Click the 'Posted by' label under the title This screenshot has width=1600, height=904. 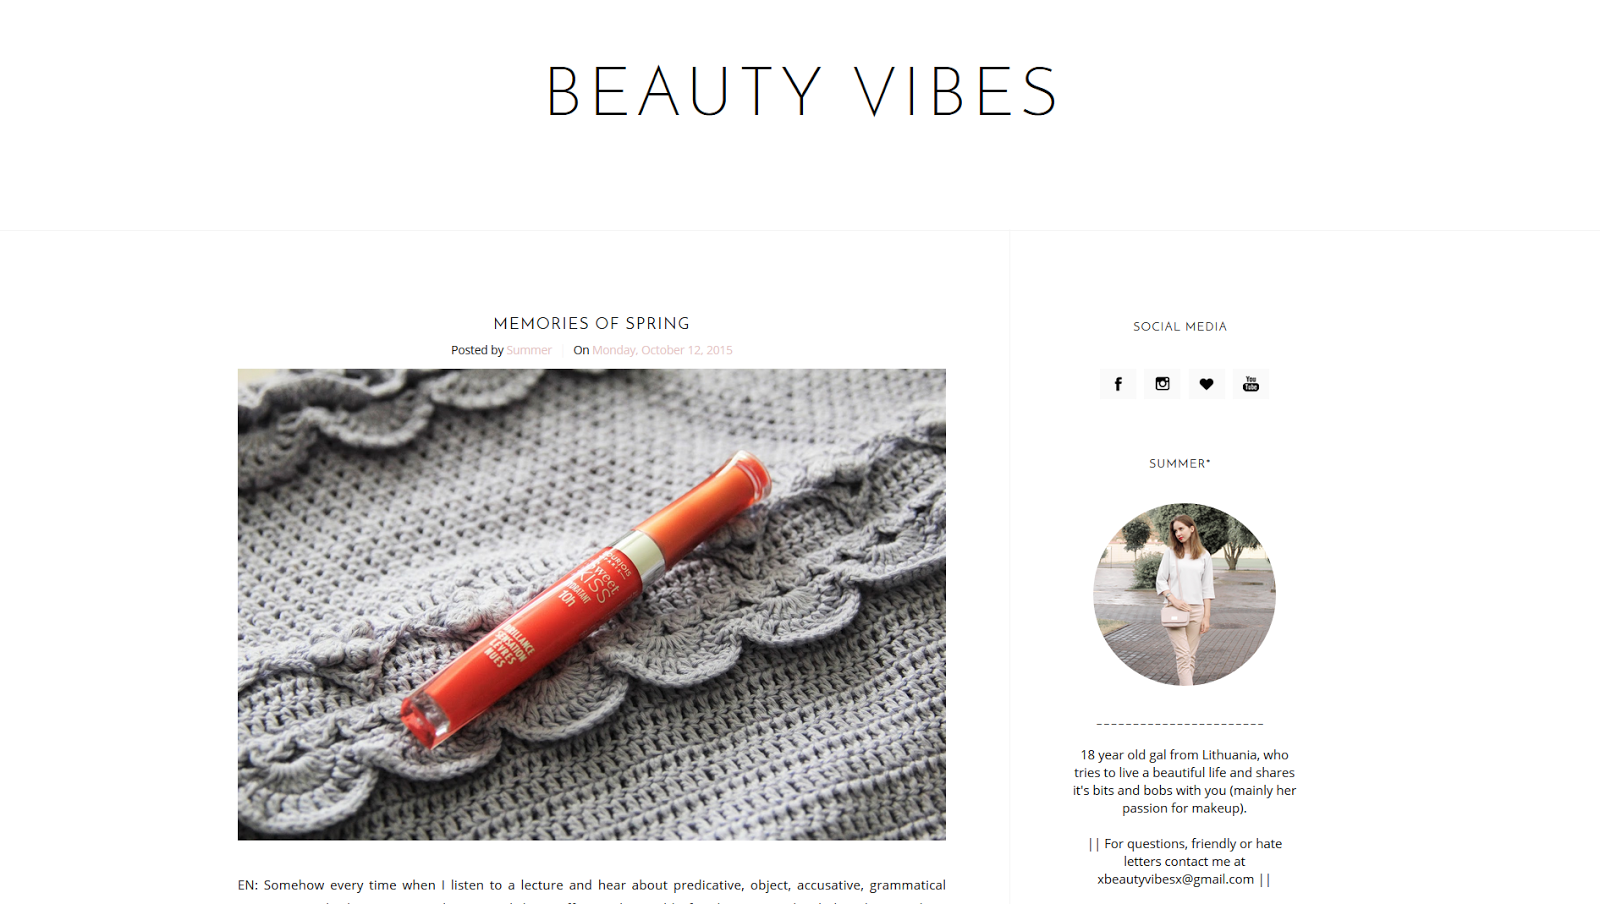[x=477, y=350]
